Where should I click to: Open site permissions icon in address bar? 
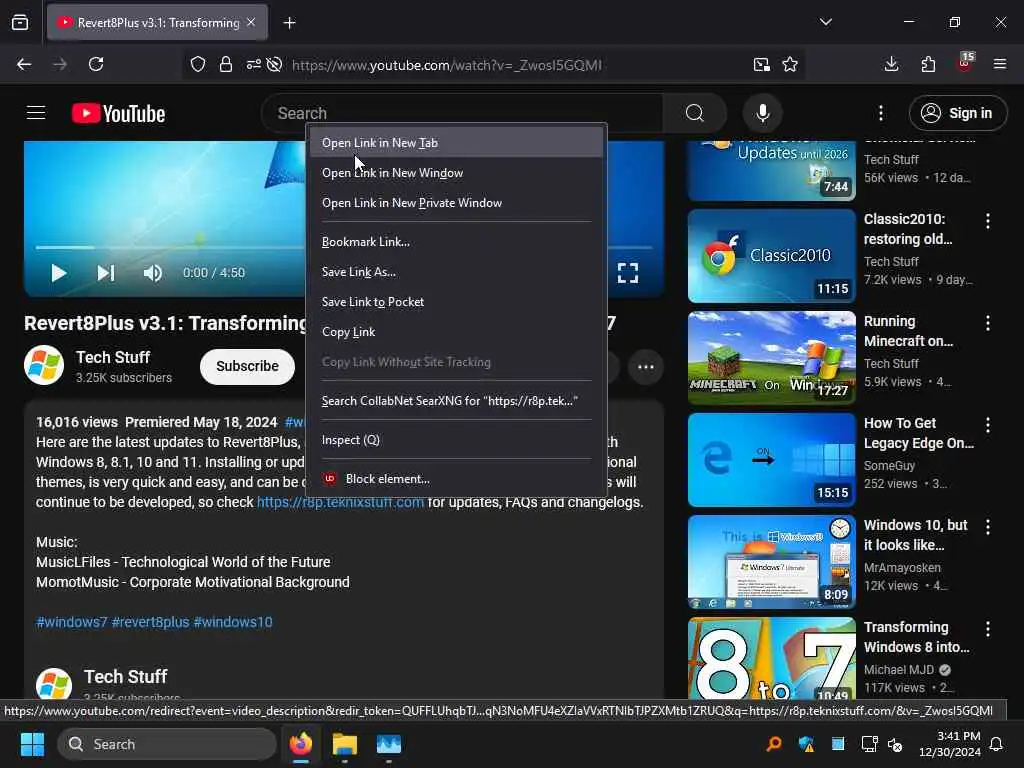click(x=253, y=64)
